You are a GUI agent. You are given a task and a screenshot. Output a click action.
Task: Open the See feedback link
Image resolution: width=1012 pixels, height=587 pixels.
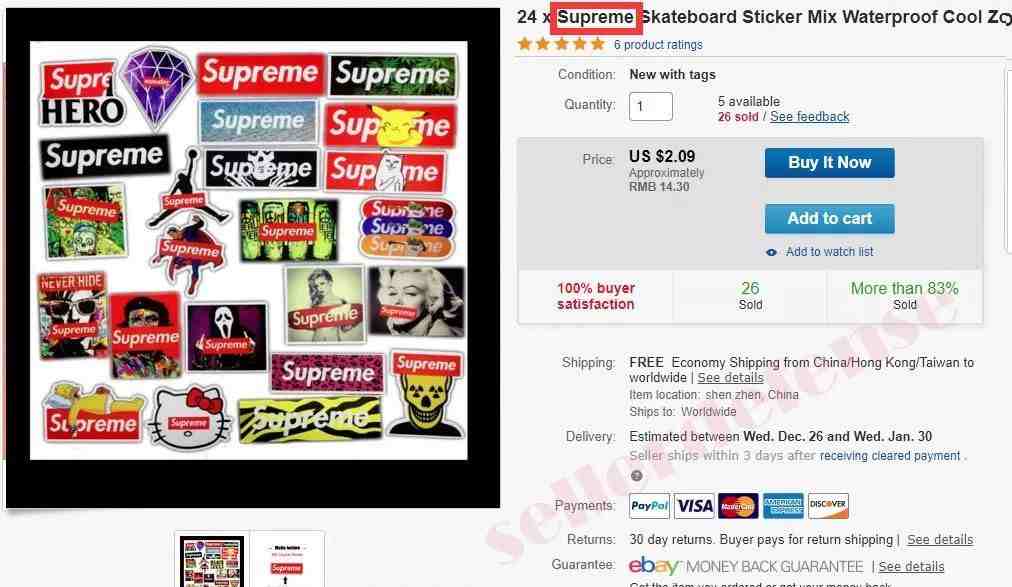click(x=809, y=117)
